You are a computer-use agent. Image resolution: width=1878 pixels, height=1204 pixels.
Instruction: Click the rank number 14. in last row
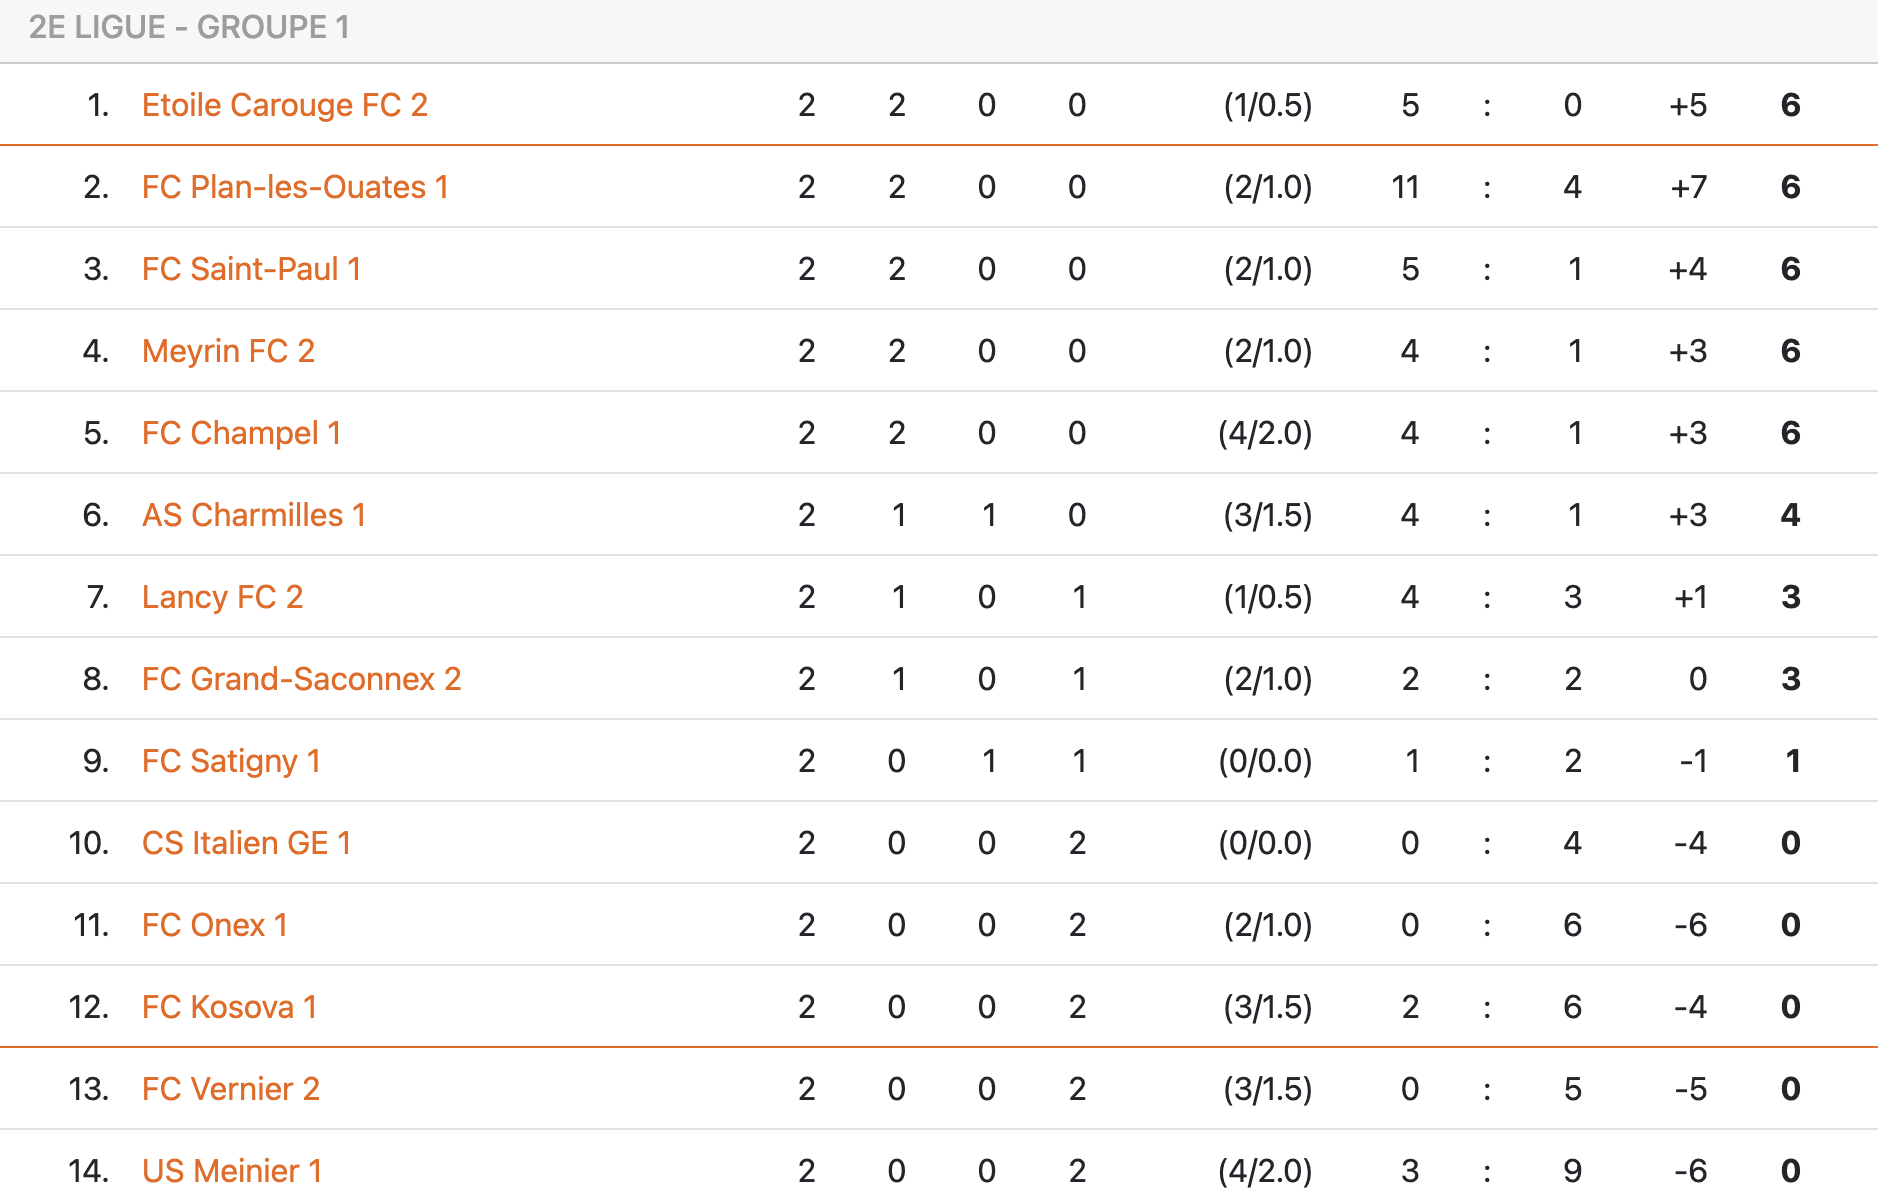88,1171
